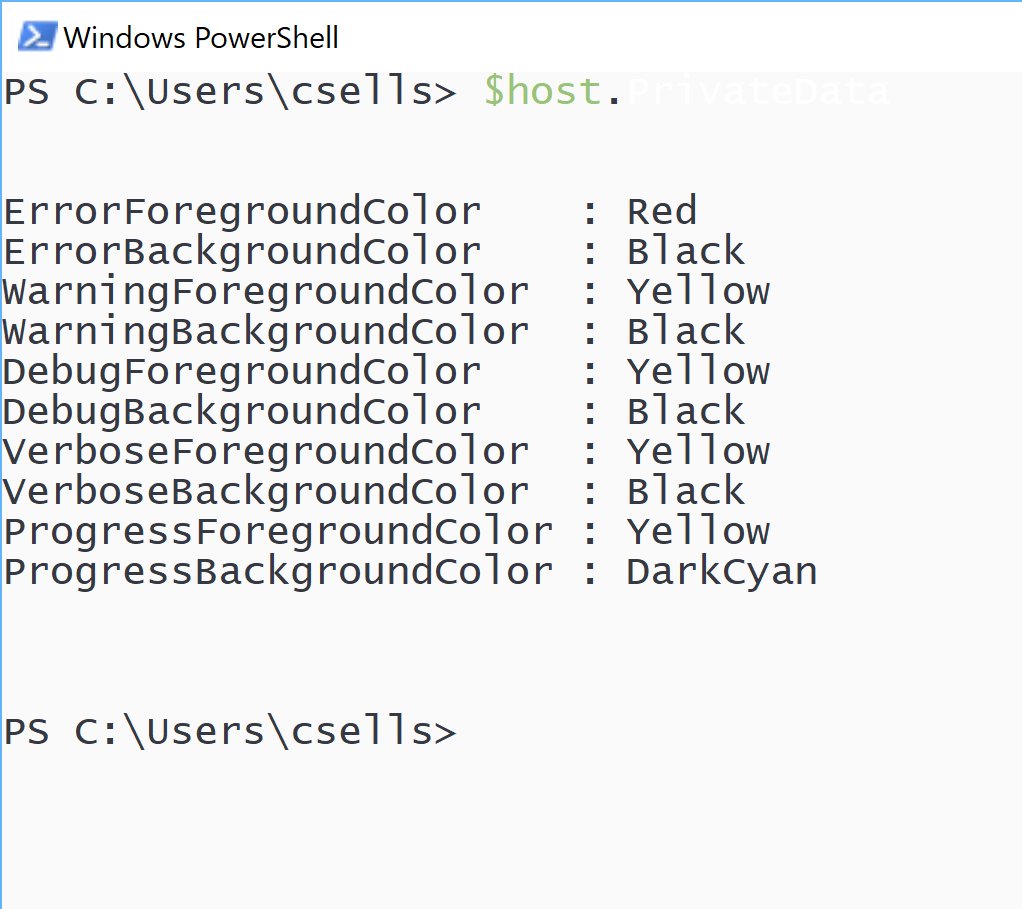The height and width of the screenshot is (909, 1022).
Task: Click the VerboseBackgroundColor property name
Action: (x=266, y=493)
